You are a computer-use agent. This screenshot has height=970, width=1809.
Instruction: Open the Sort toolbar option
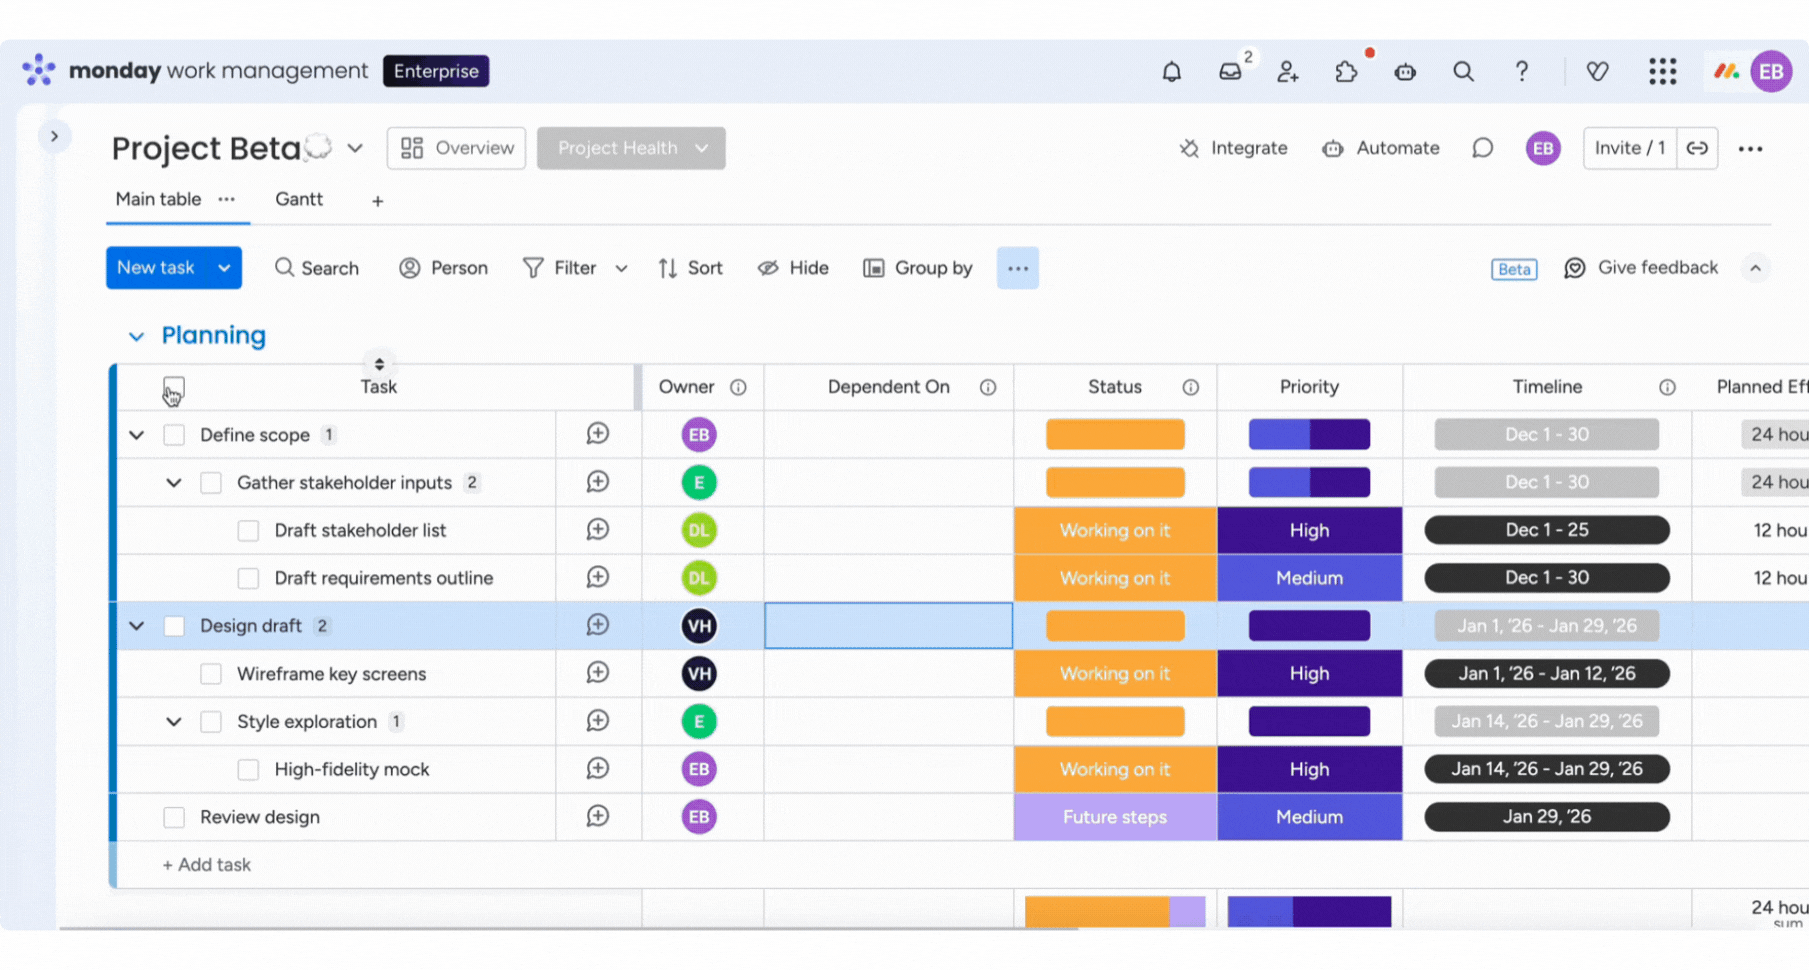tap(690, 268)
